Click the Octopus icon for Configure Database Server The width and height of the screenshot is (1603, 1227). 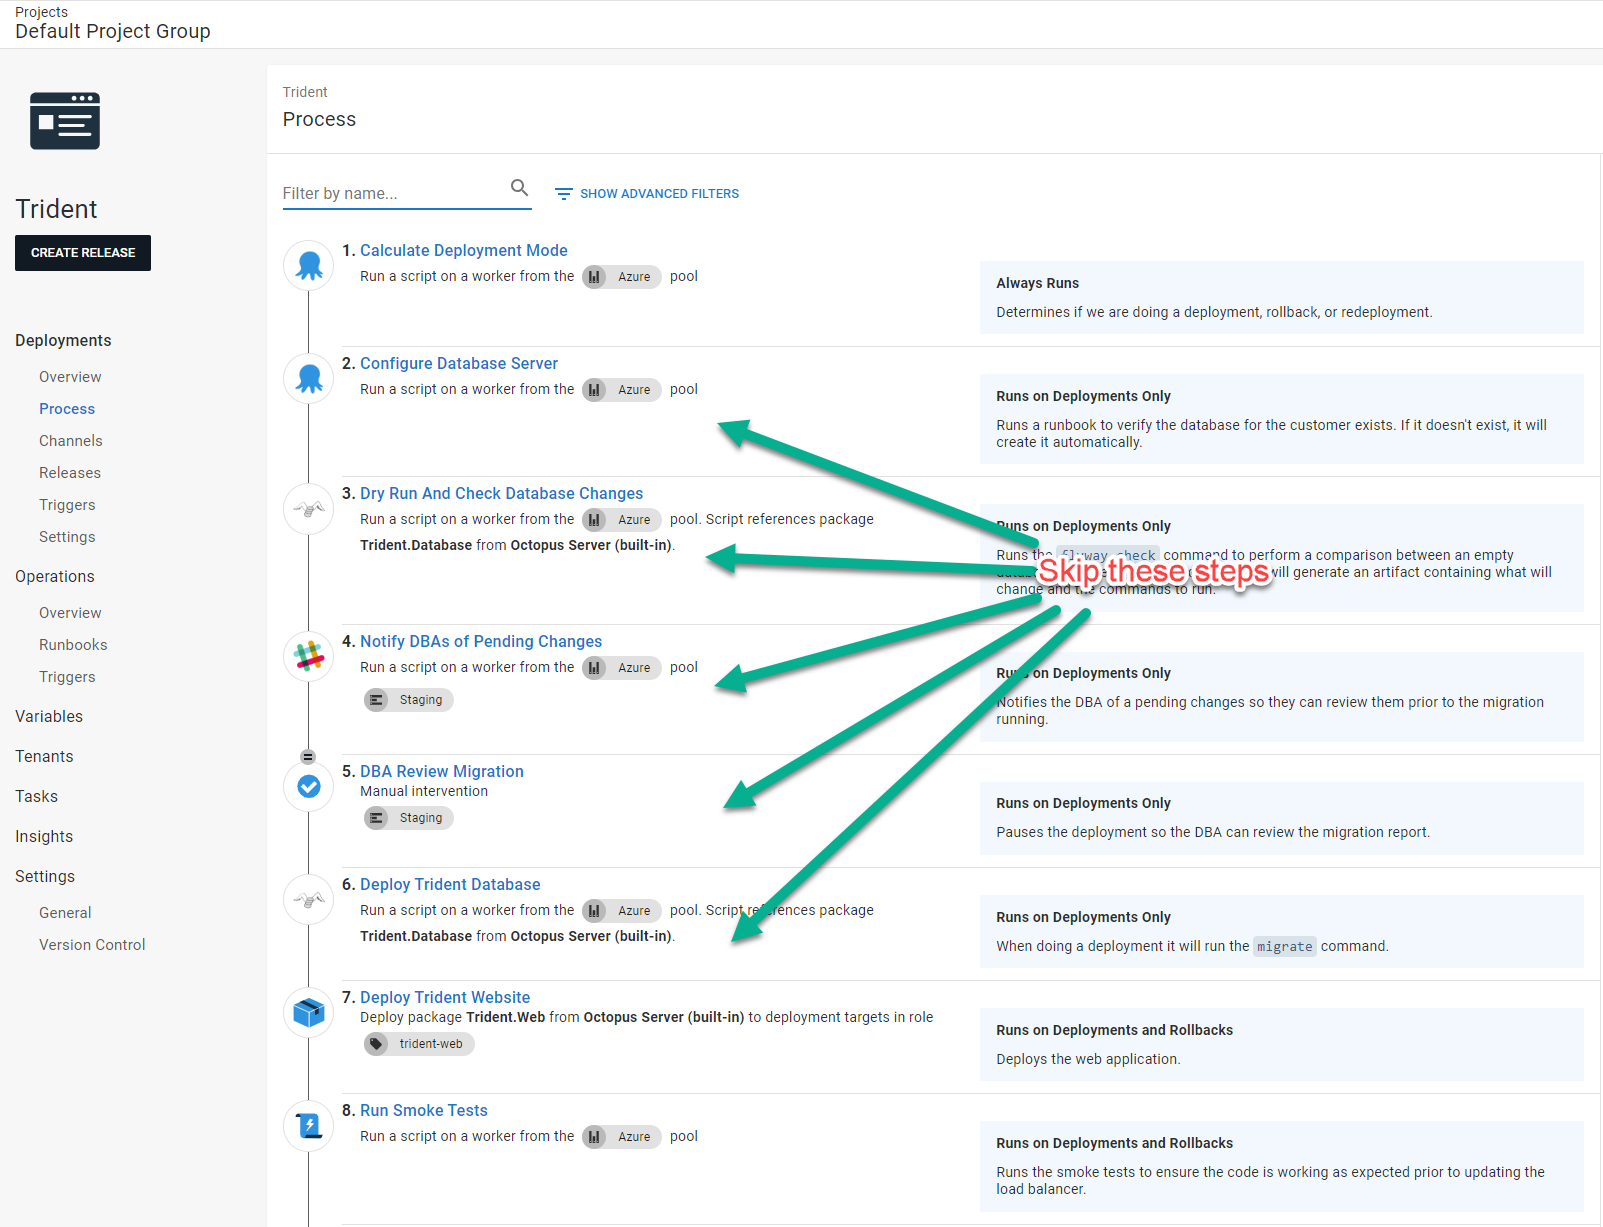308,378
